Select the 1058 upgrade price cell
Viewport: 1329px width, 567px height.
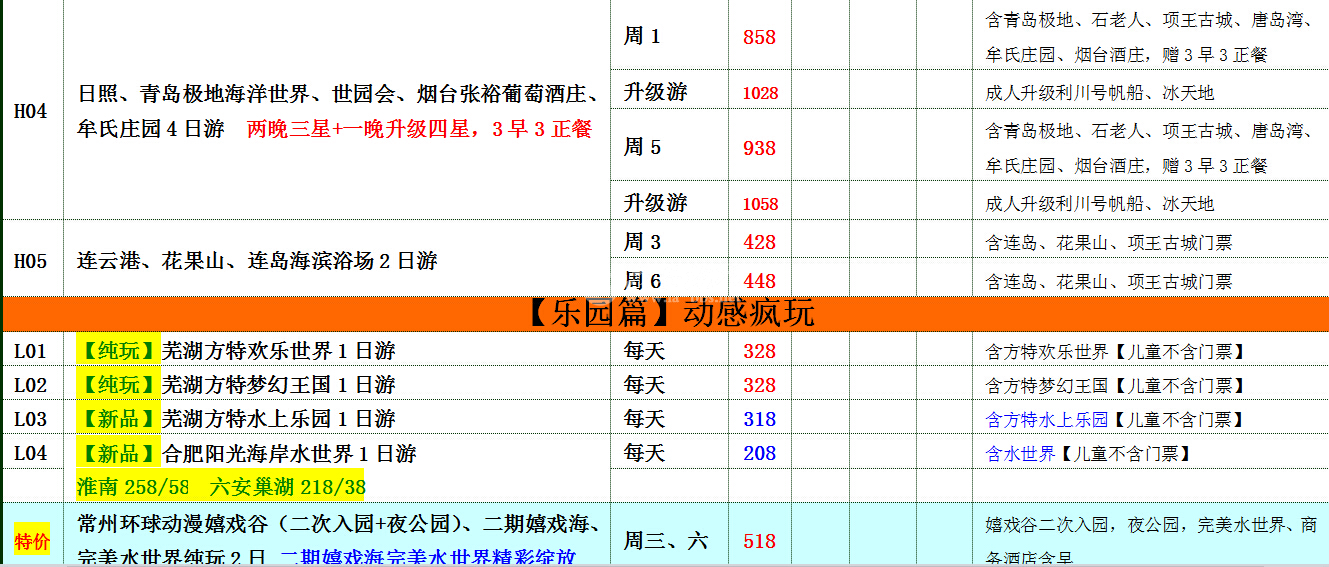click(759, 204)
